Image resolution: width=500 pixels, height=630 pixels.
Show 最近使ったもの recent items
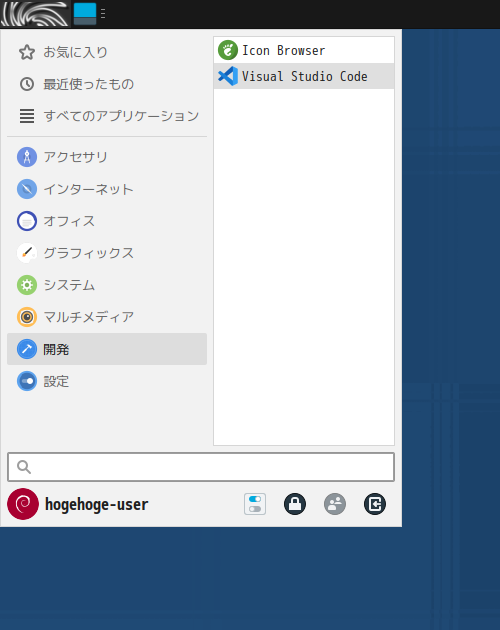(107, 84)
